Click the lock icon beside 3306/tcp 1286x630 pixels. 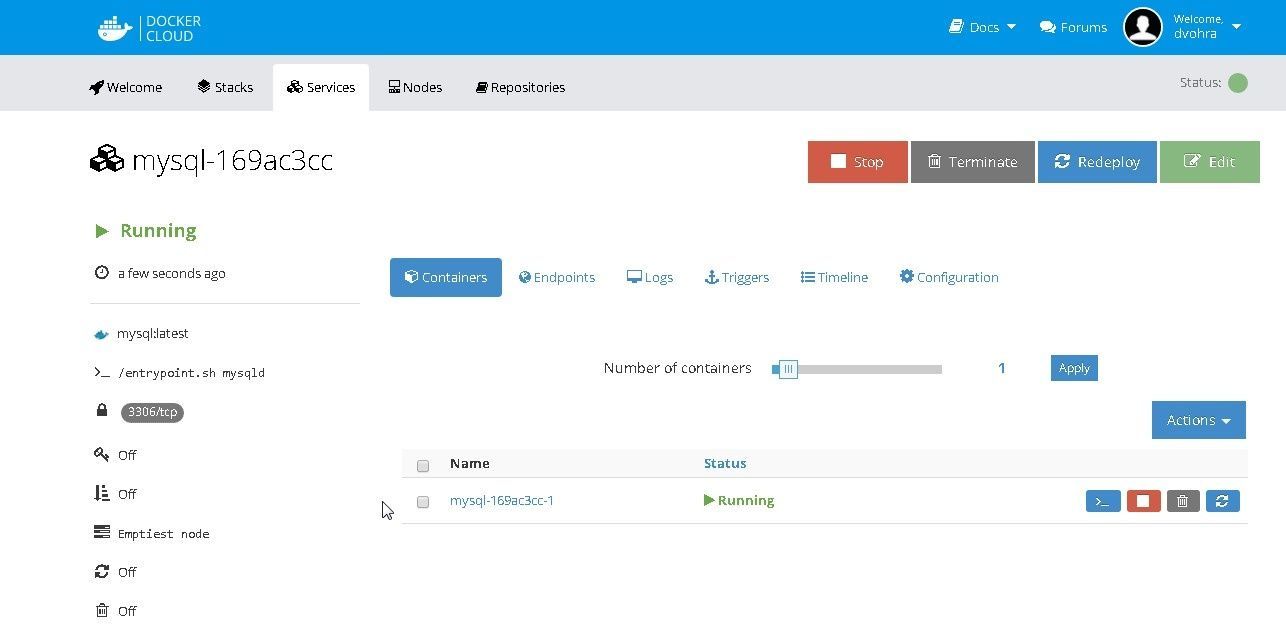[x=101, y=410]
